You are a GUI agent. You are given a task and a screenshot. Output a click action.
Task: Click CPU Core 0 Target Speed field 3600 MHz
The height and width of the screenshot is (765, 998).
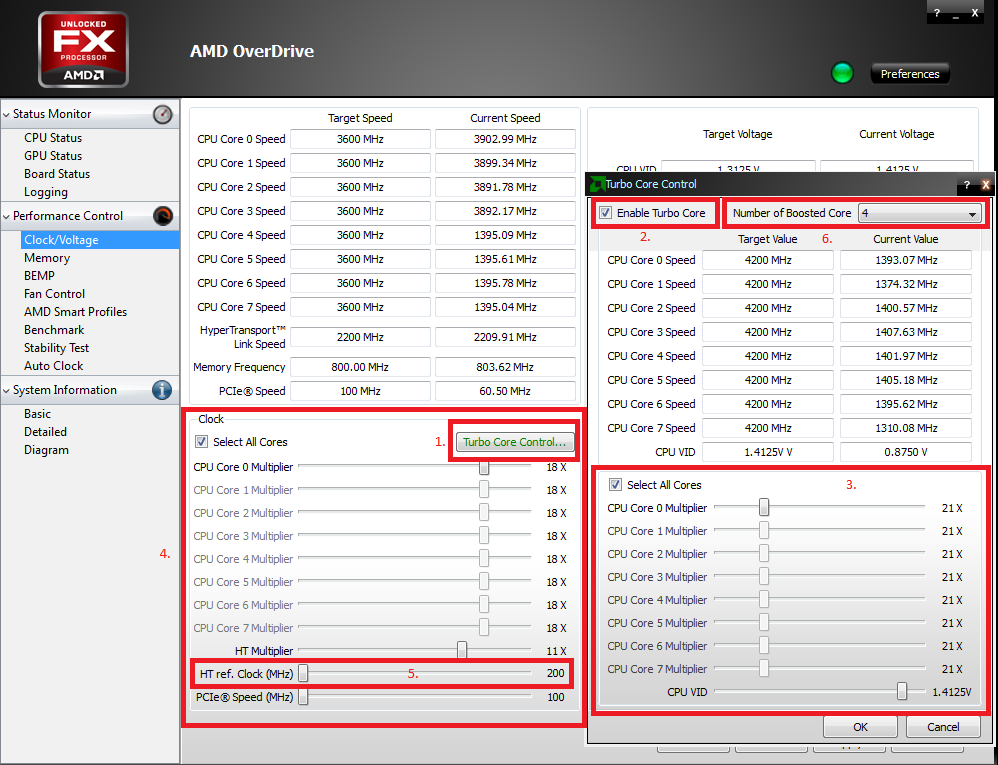360,139
